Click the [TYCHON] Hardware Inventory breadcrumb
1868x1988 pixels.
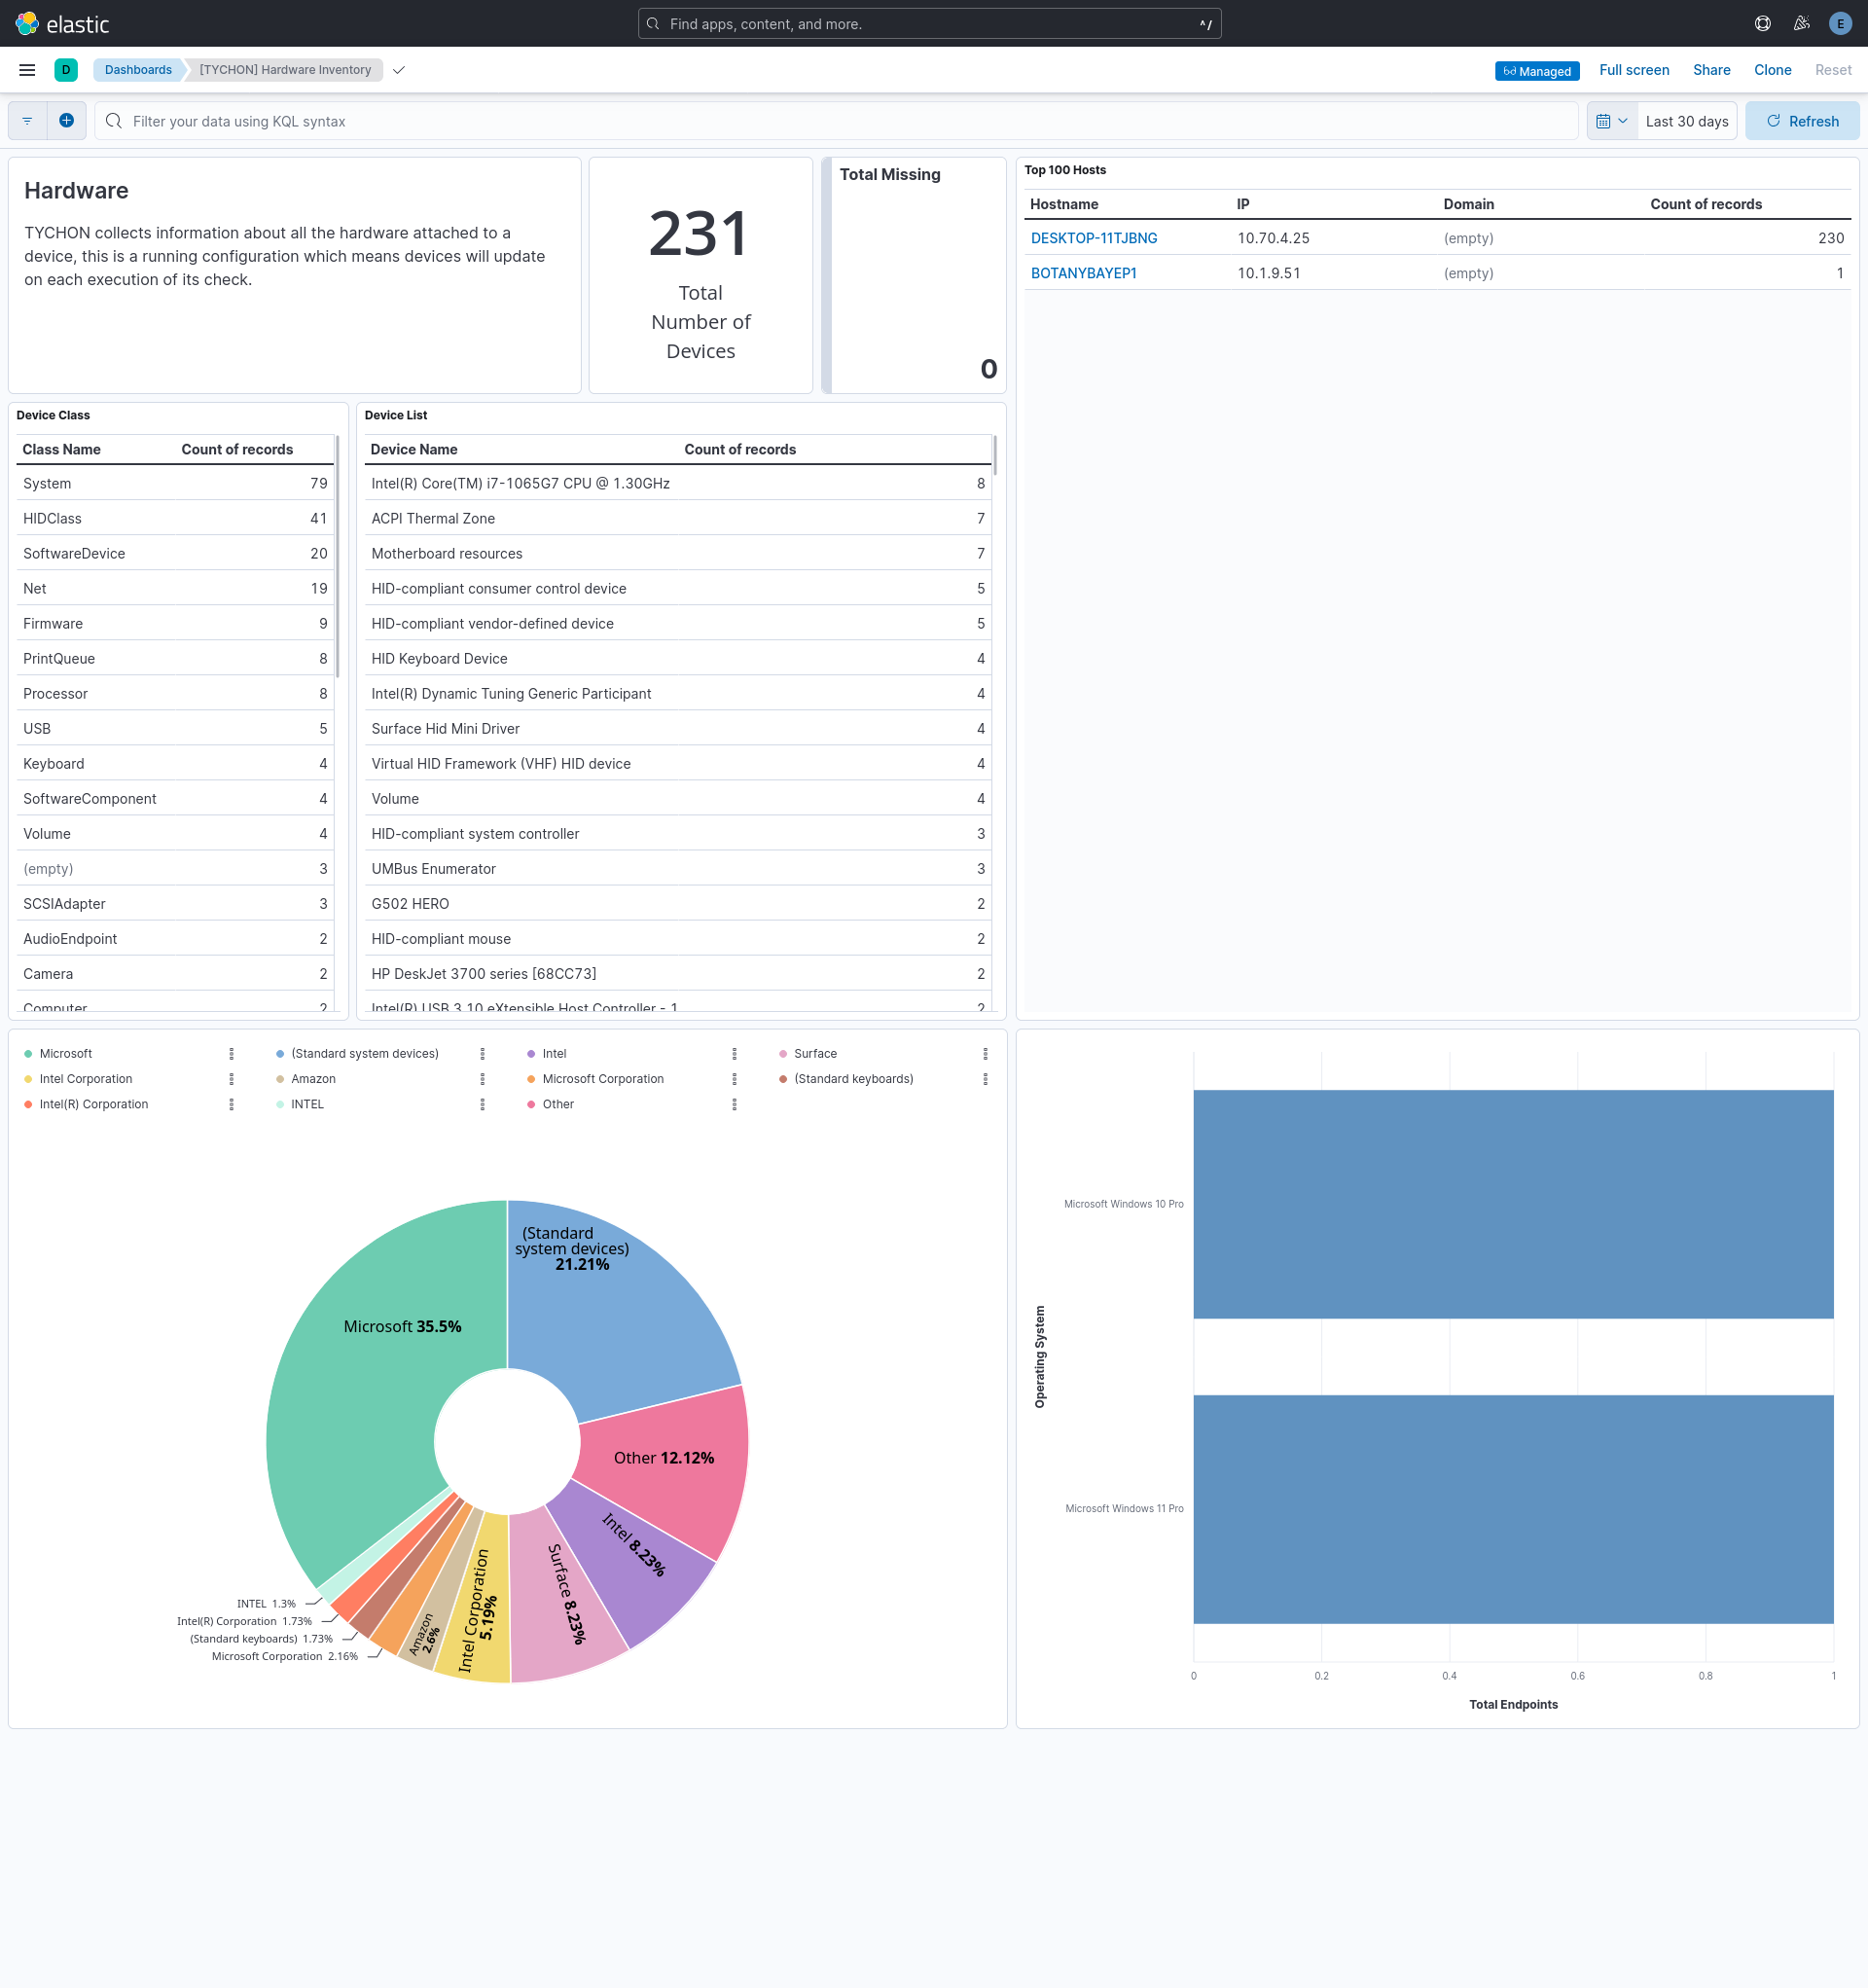pyautogui.click(x=285, y=70)
